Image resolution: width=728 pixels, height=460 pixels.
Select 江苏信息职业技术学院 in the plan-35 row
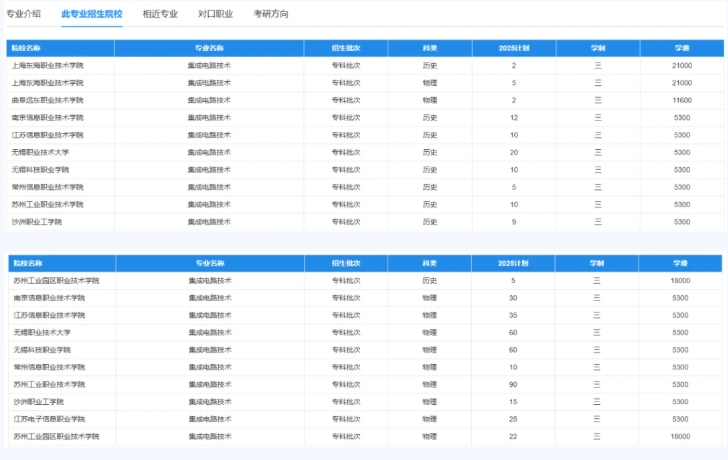coord(49,315)
